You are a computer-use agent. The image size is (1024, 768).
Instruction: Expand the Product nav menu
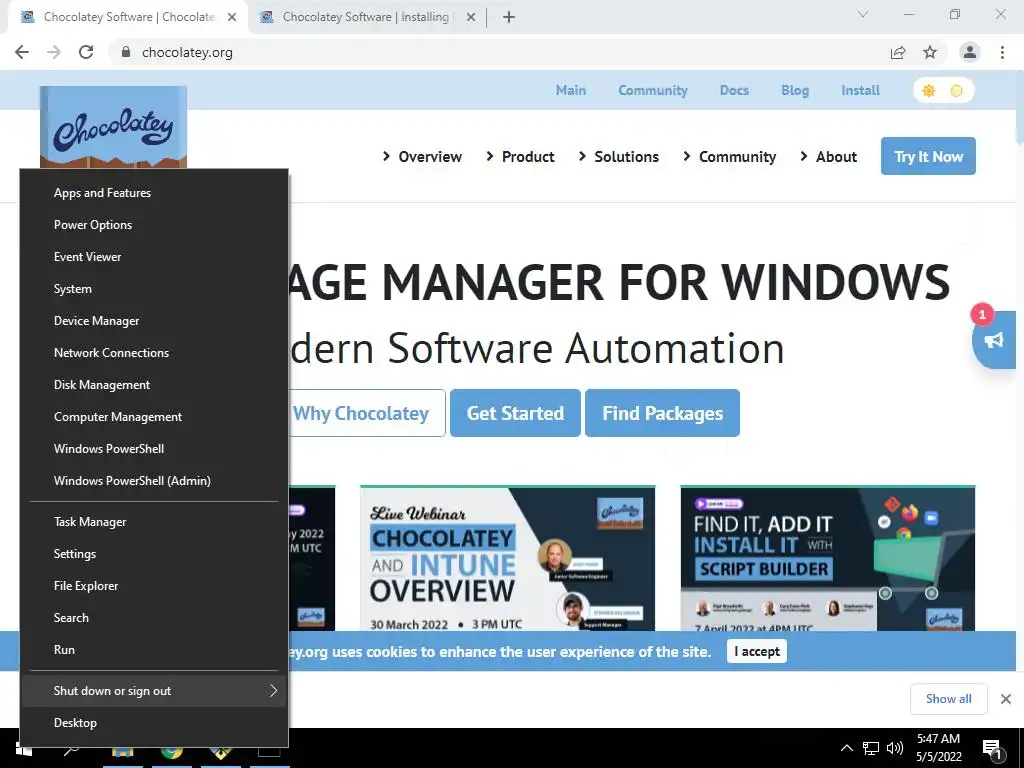pyautogui.click(x=520, y=157)
